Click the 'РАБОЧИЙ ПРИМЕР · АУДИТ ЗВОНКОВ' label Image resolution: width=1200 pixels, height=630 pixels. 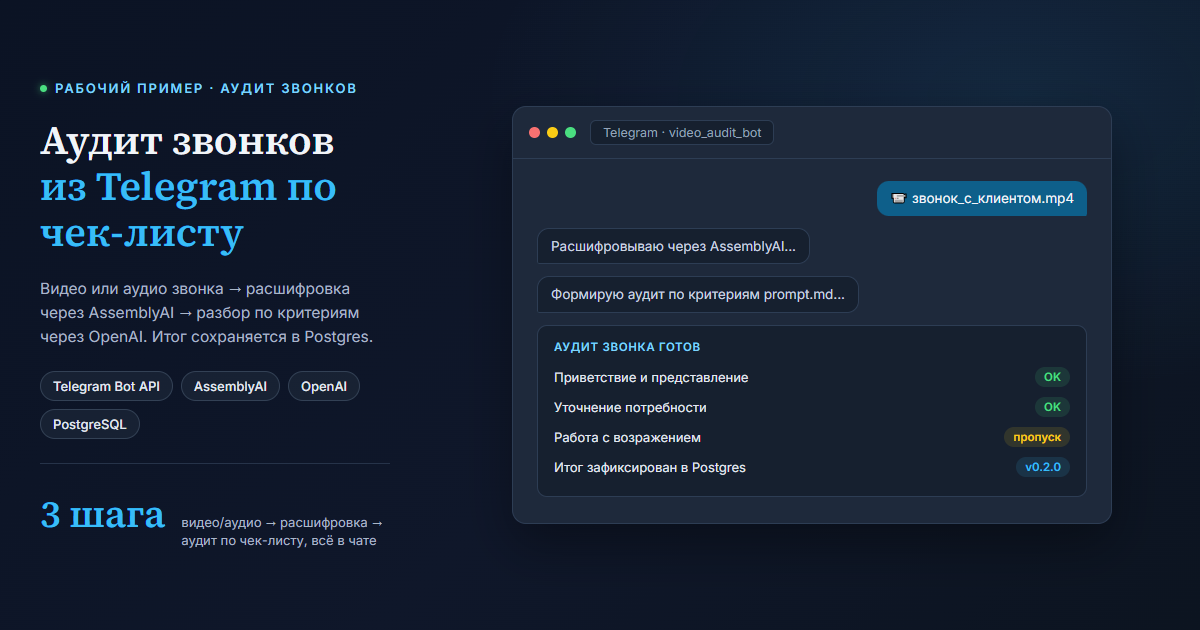tap(205, 88)
